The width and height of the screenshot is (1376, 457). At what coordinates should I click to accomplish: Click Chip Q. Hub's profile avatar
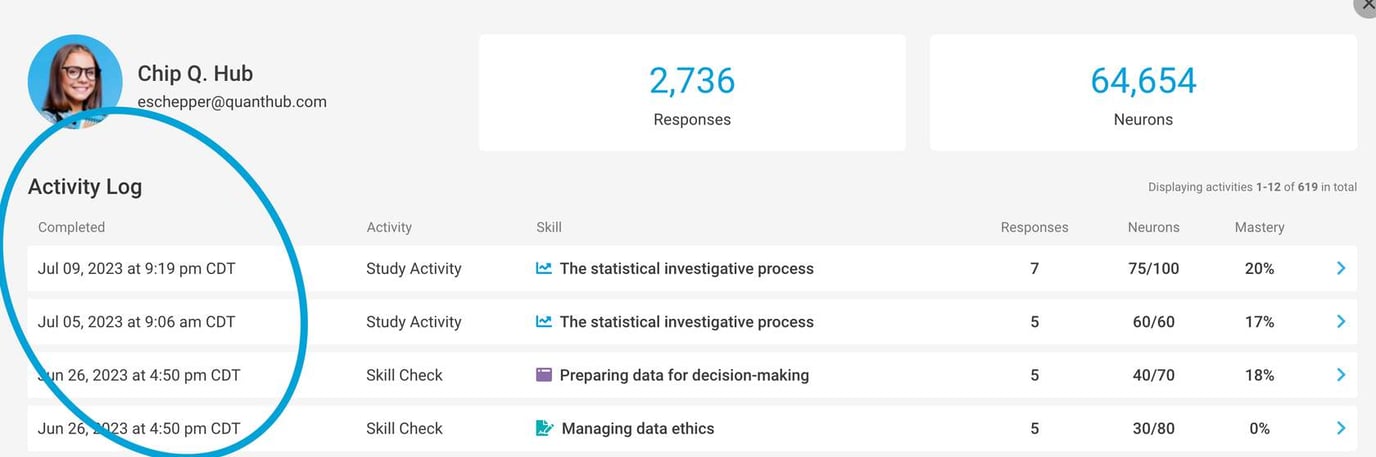(75, 81)
